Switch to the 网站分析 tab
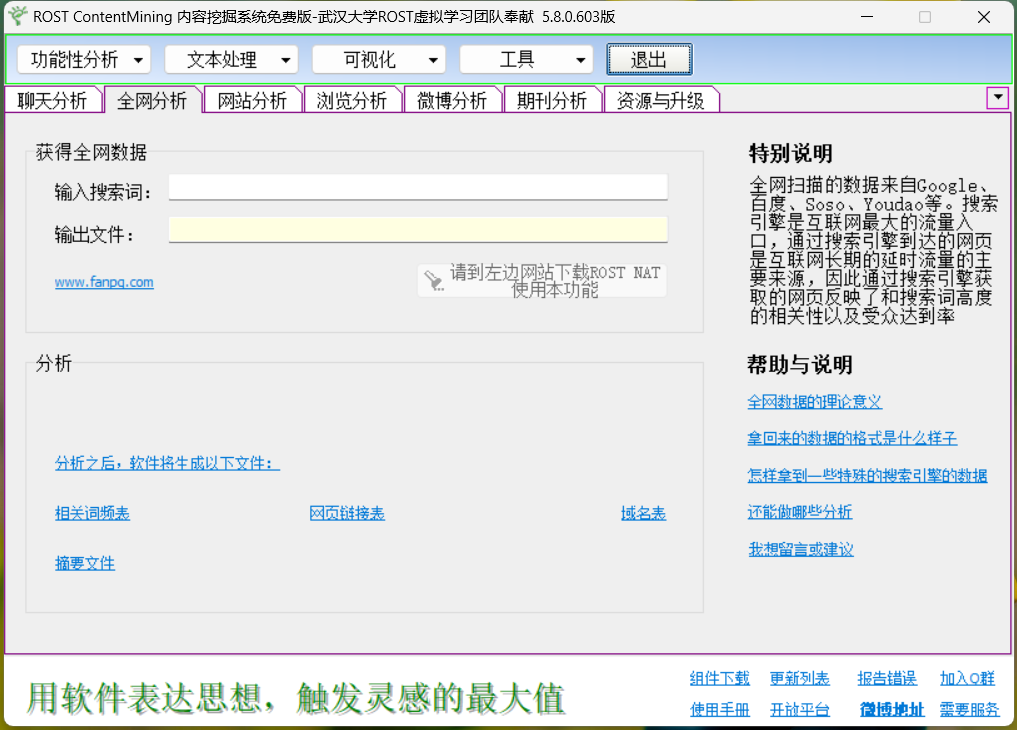The width and height of the screenshot is (1017, 730). click(252, 99)
